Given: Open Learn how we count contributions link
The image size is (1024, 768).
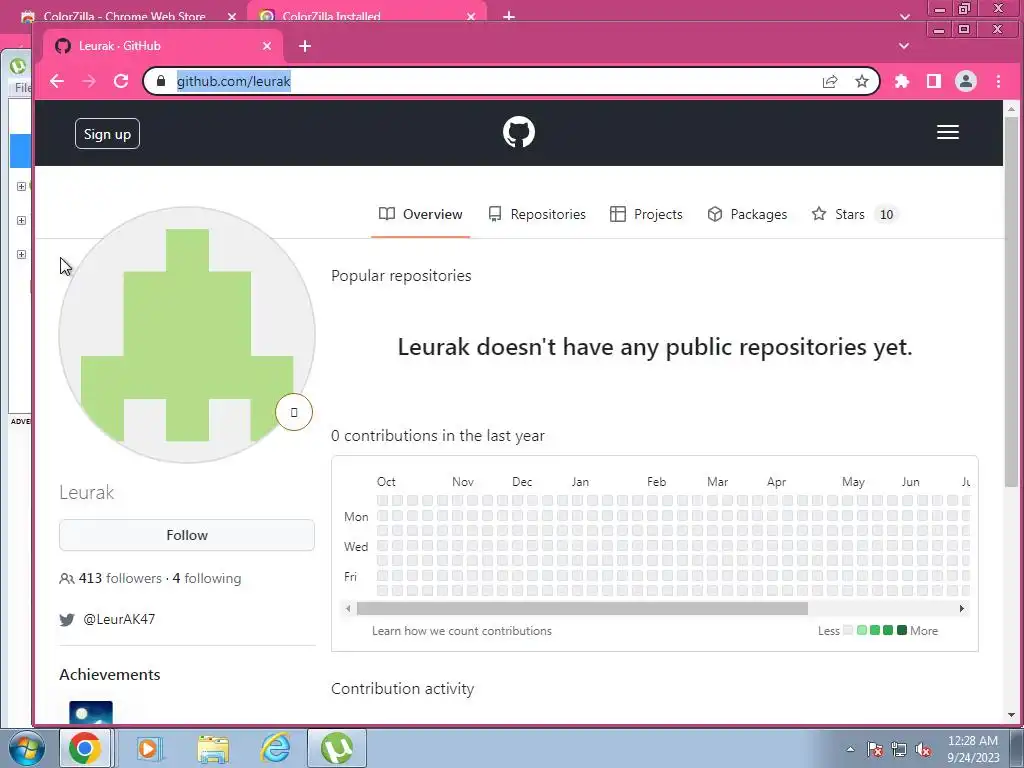Looking at the screenshot, I should point(462,631).
